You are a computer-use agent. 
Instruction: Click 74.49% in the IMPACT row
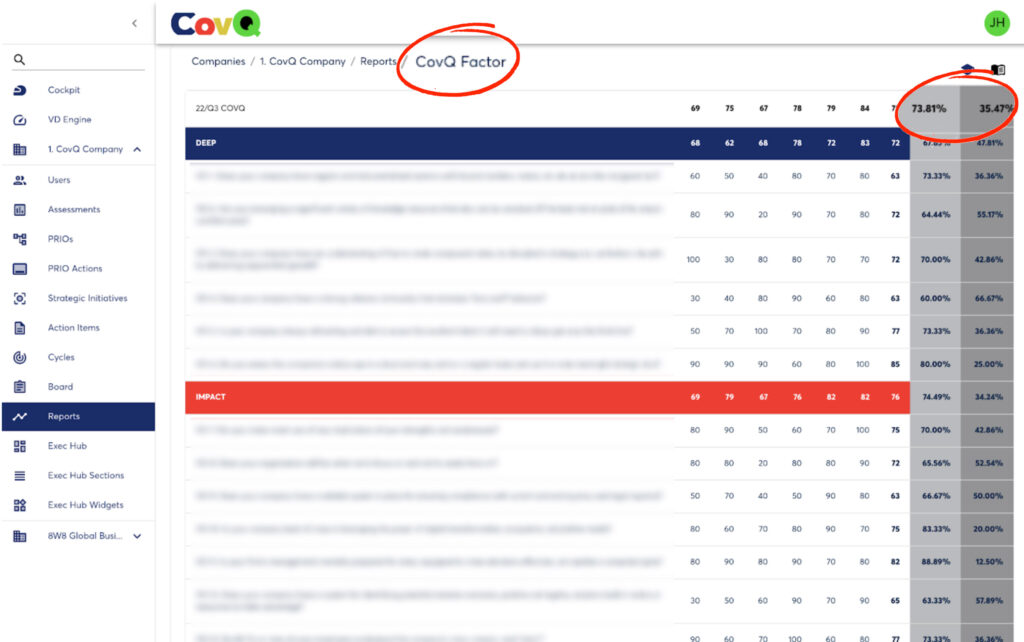tap(935, 397)
